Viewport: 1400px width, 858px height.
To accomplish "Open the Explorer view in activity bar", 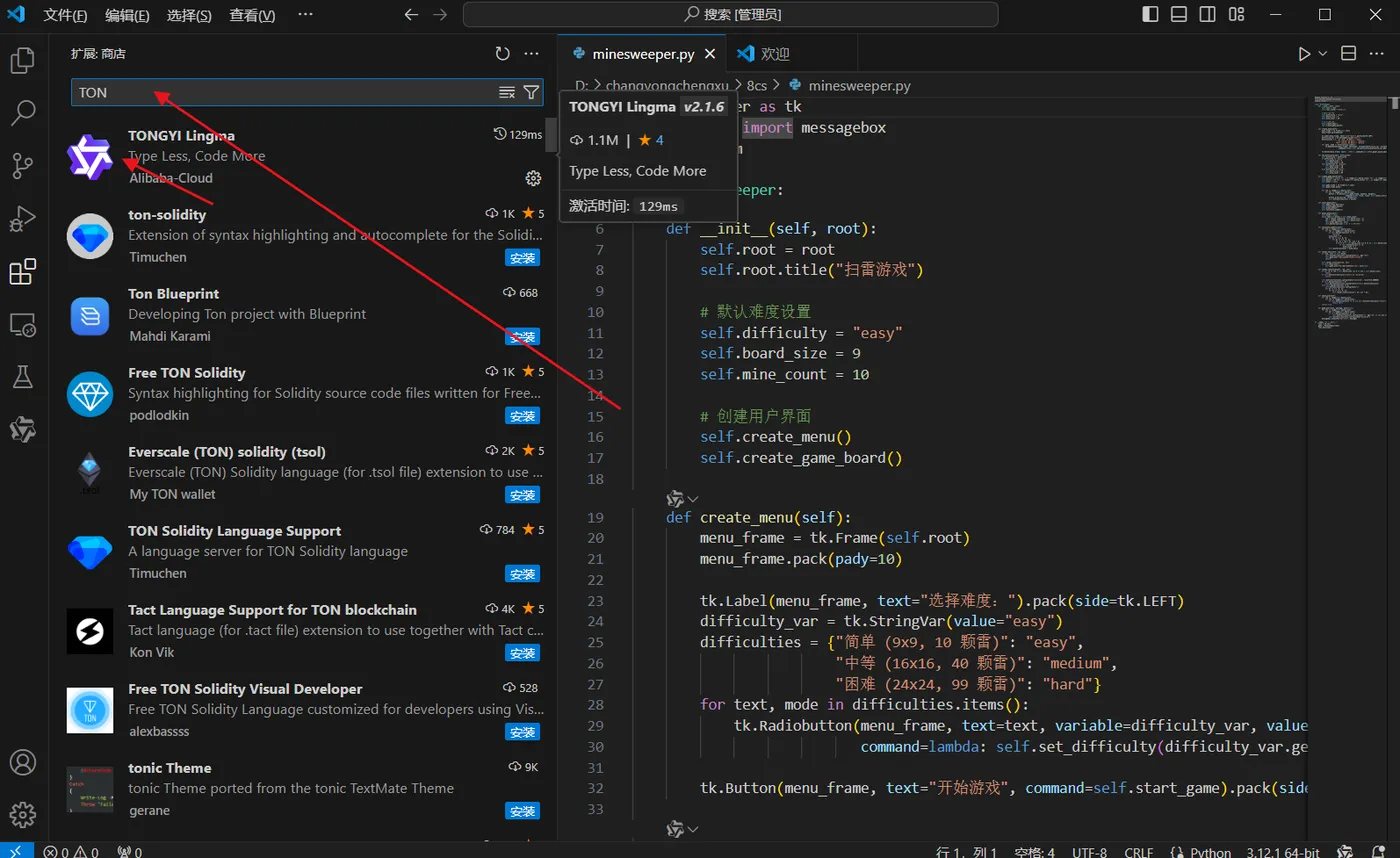I will coord(23,61).
